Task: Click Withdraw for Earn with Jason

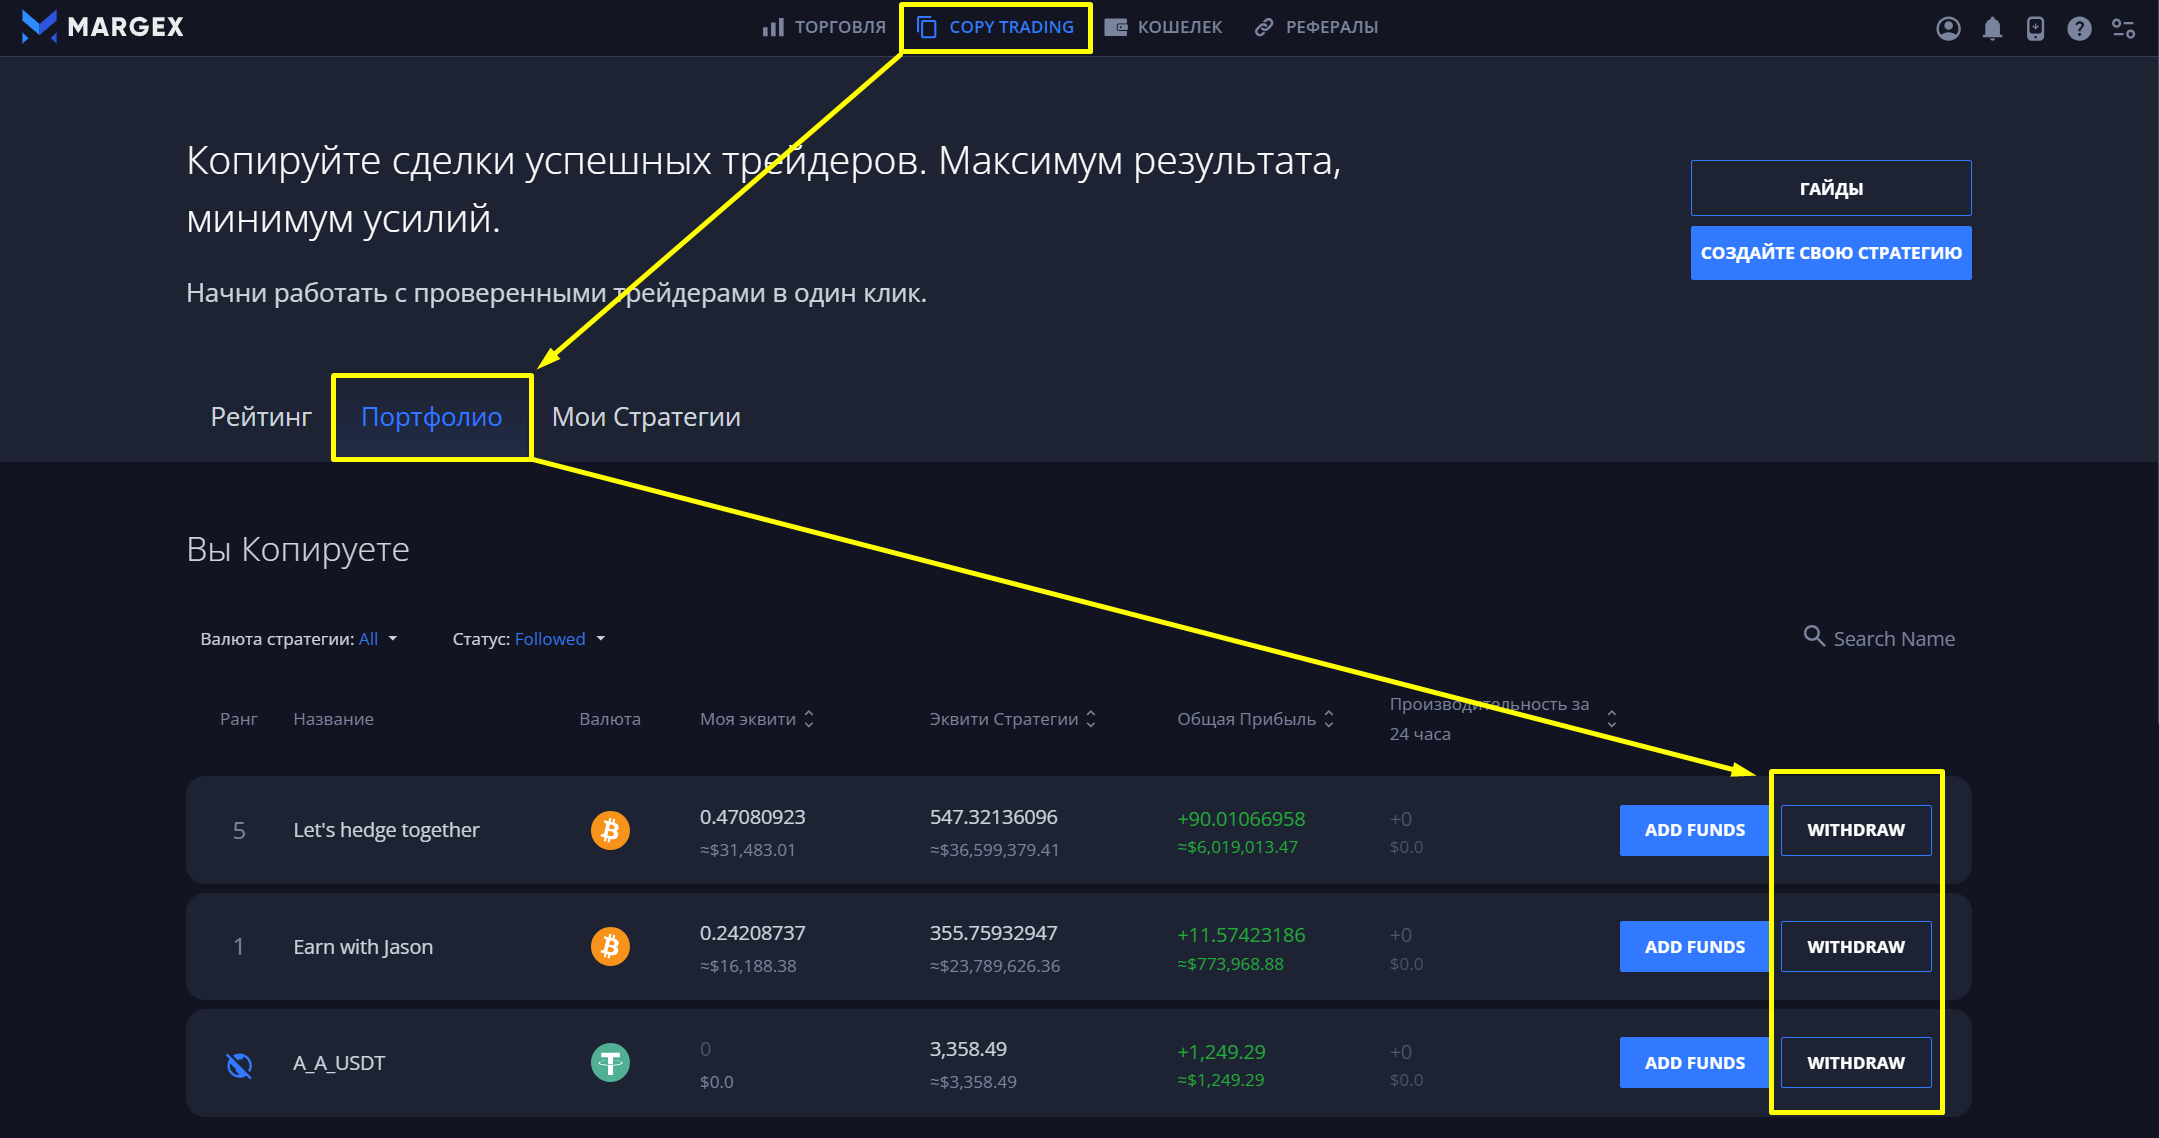Action: pos(1855,946)
